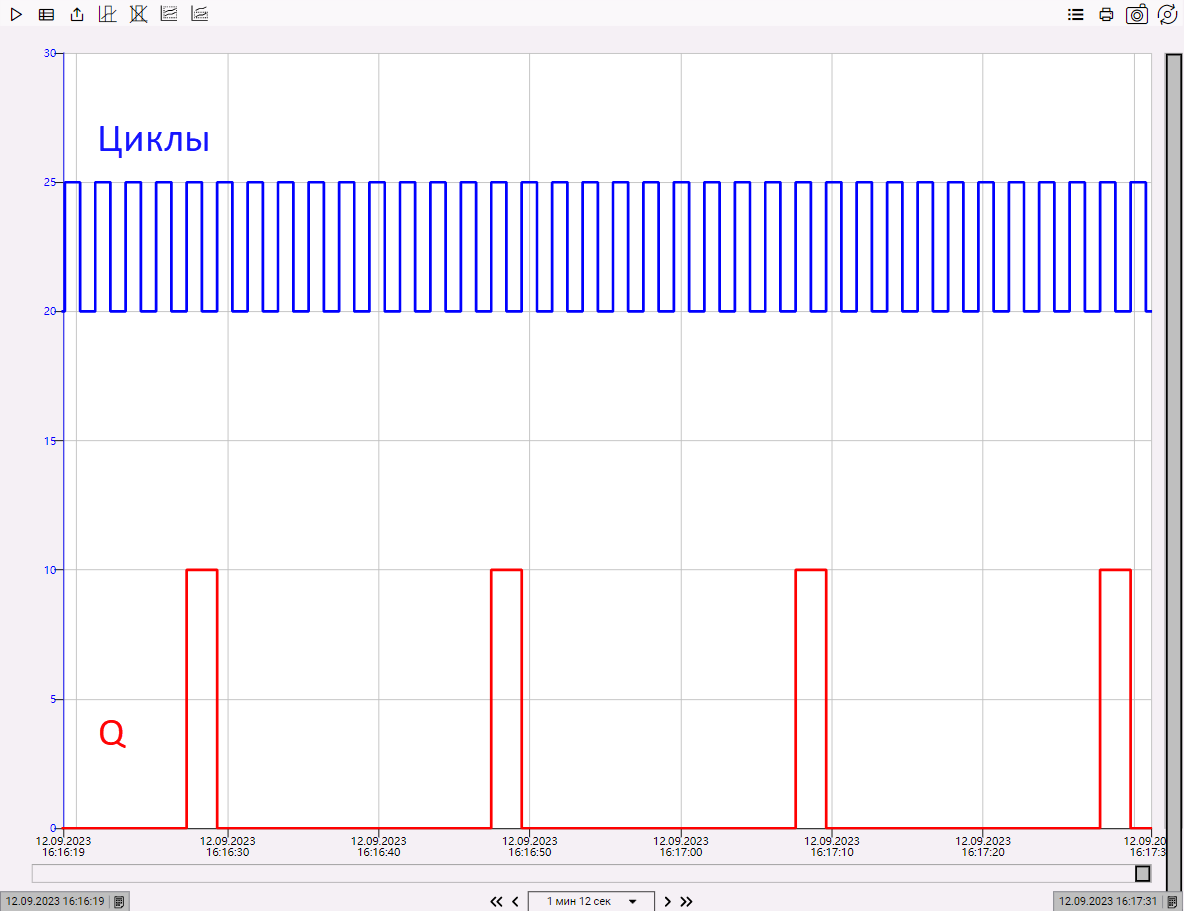Start trend playback with the Run icon

[15, 14]
